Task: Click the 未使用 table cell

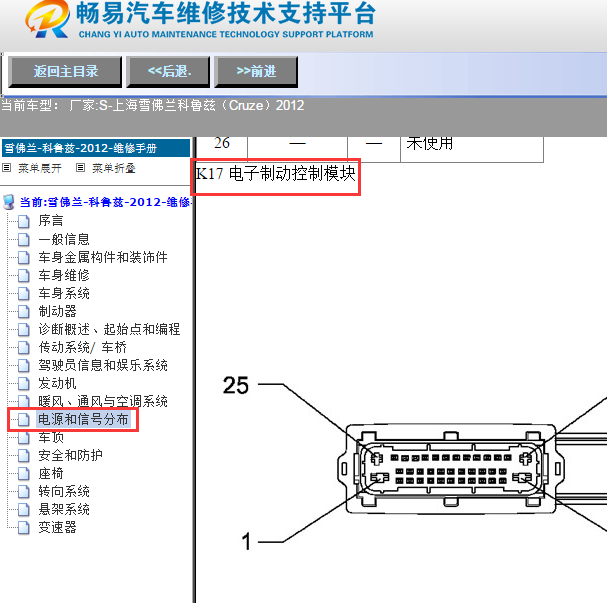Action: tap(472, 149)
